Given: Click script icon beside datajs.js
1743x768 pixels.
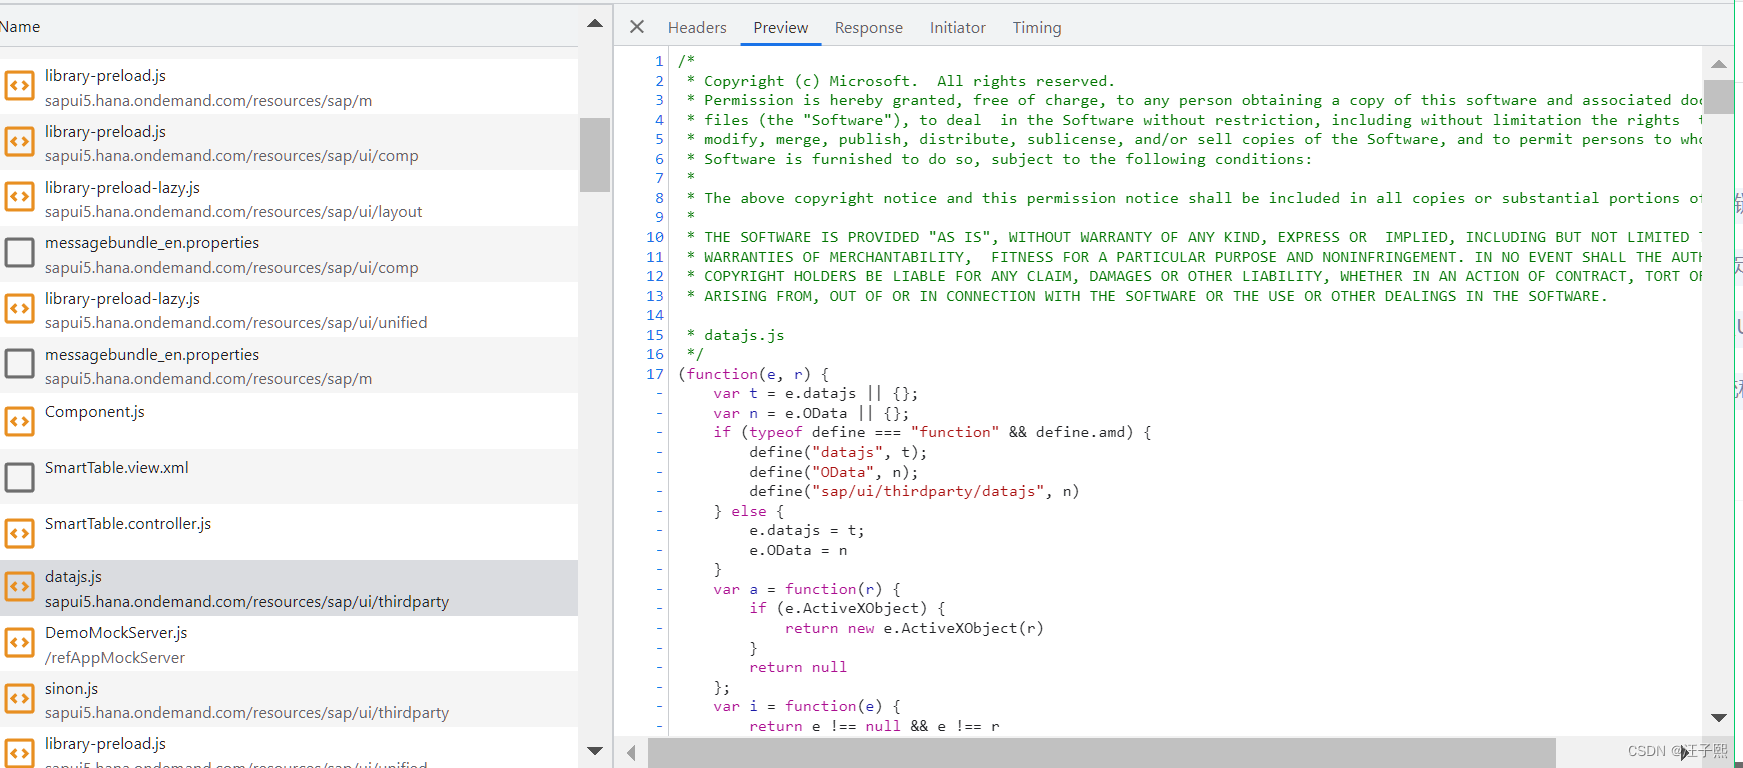Looking at the screenshot, I should click(x=19, y=587).
